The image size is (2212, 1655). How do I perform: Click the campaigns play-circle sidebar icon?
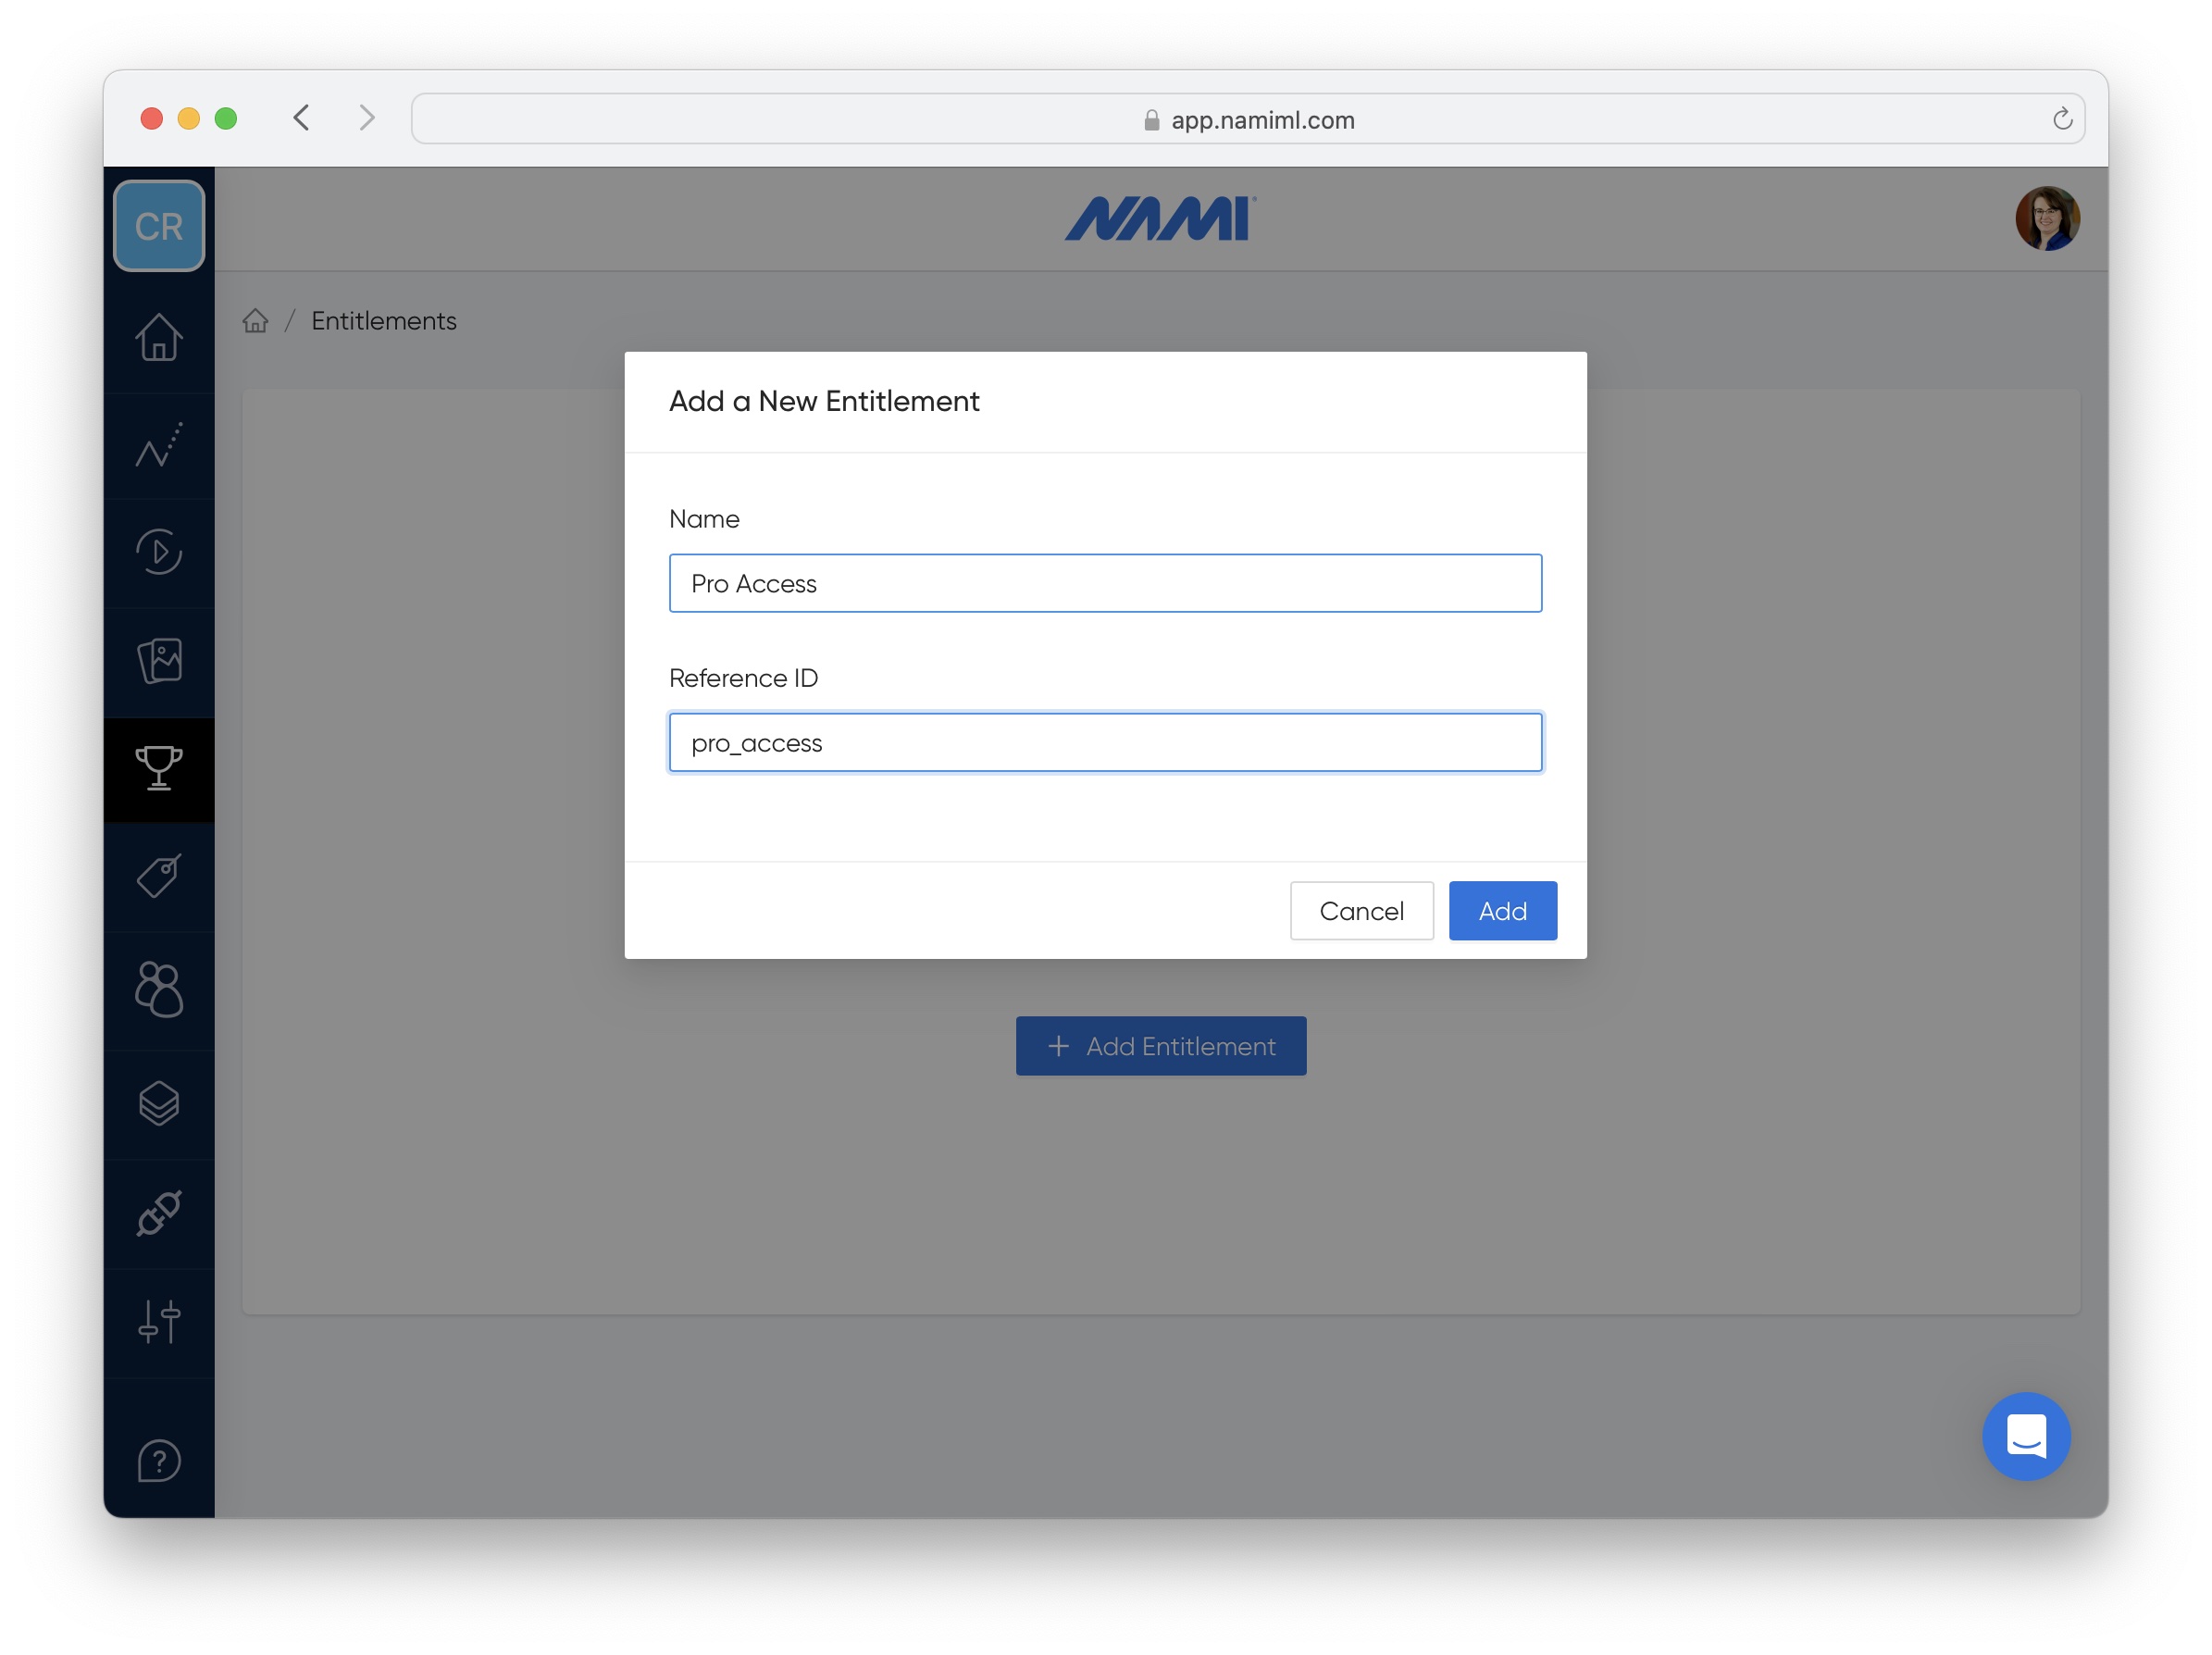pos(158,552)
